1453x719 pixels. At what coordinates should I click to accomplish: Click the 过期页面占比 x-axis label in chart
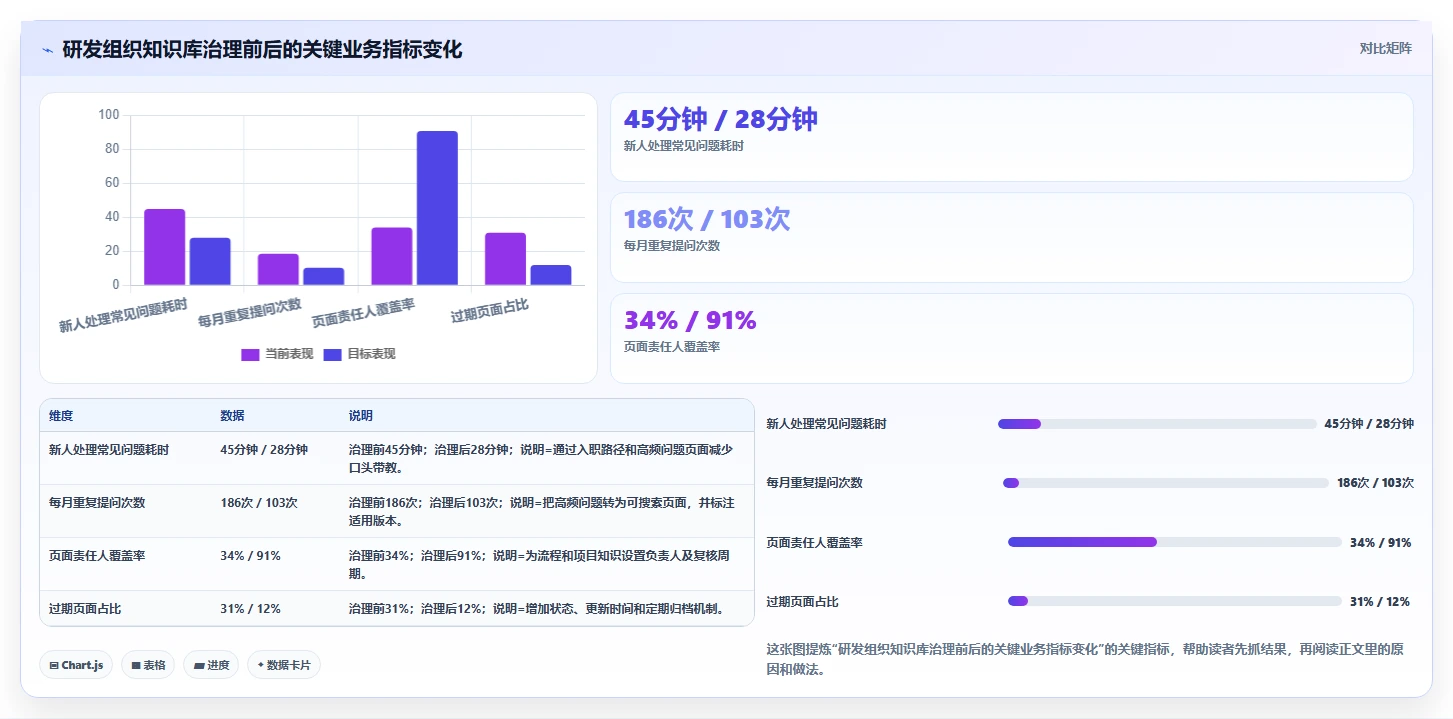489,311
